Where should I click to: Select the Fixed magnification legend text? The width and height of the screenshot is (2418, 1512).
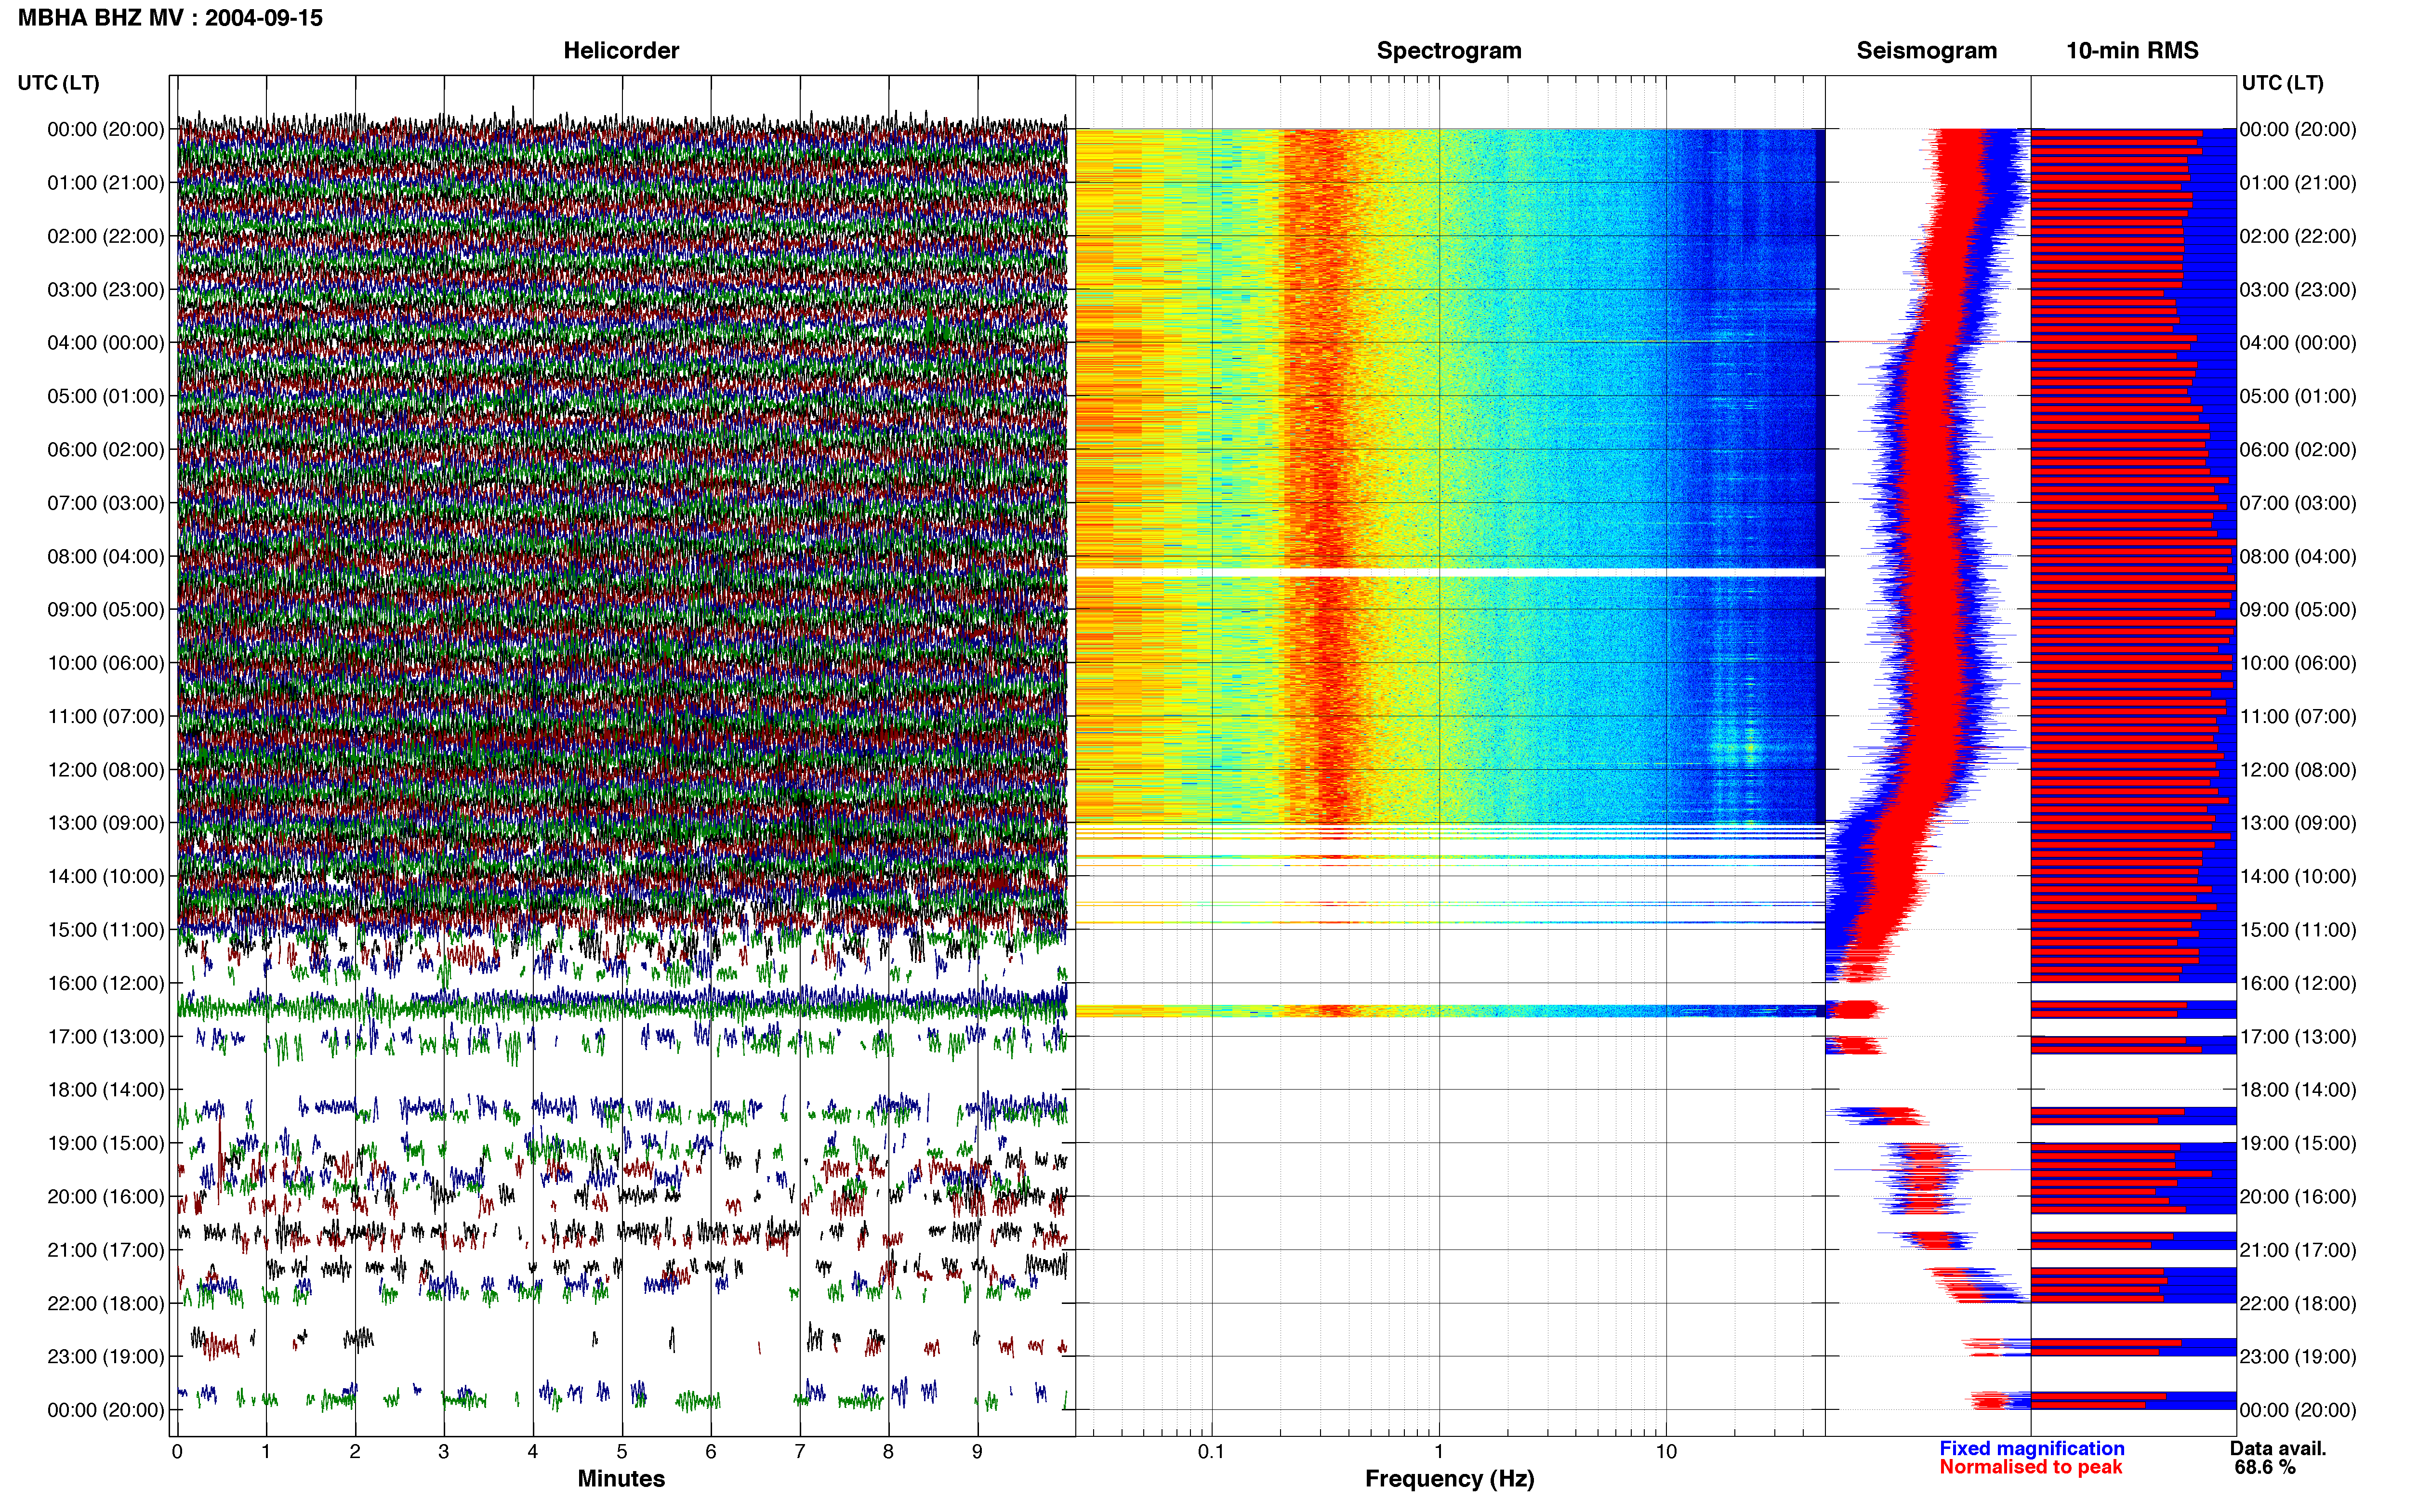(2031, 1448)
